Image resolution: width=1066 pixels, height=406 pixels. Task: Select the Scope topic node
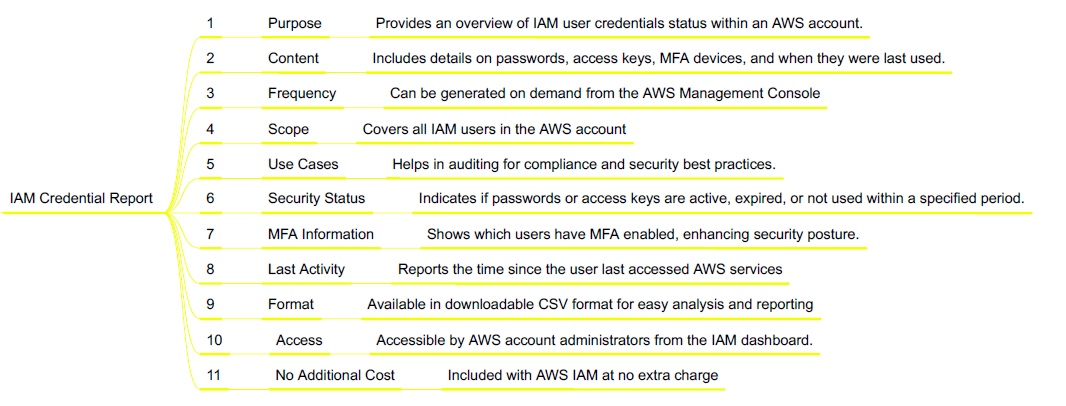tap(288, 129)
